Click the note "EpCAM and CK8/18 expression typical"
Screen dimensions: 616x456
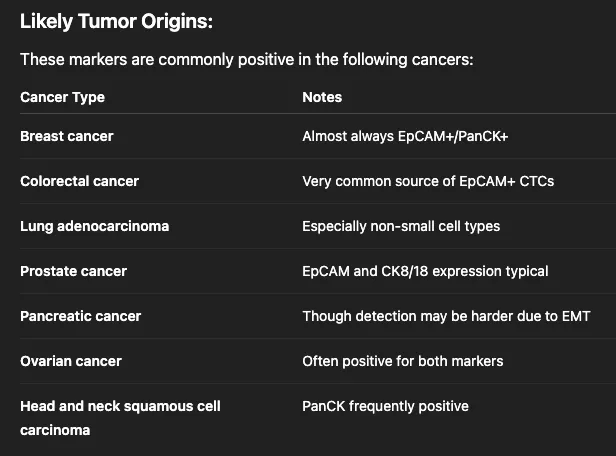pyautogui.click(x=425, y=271)
